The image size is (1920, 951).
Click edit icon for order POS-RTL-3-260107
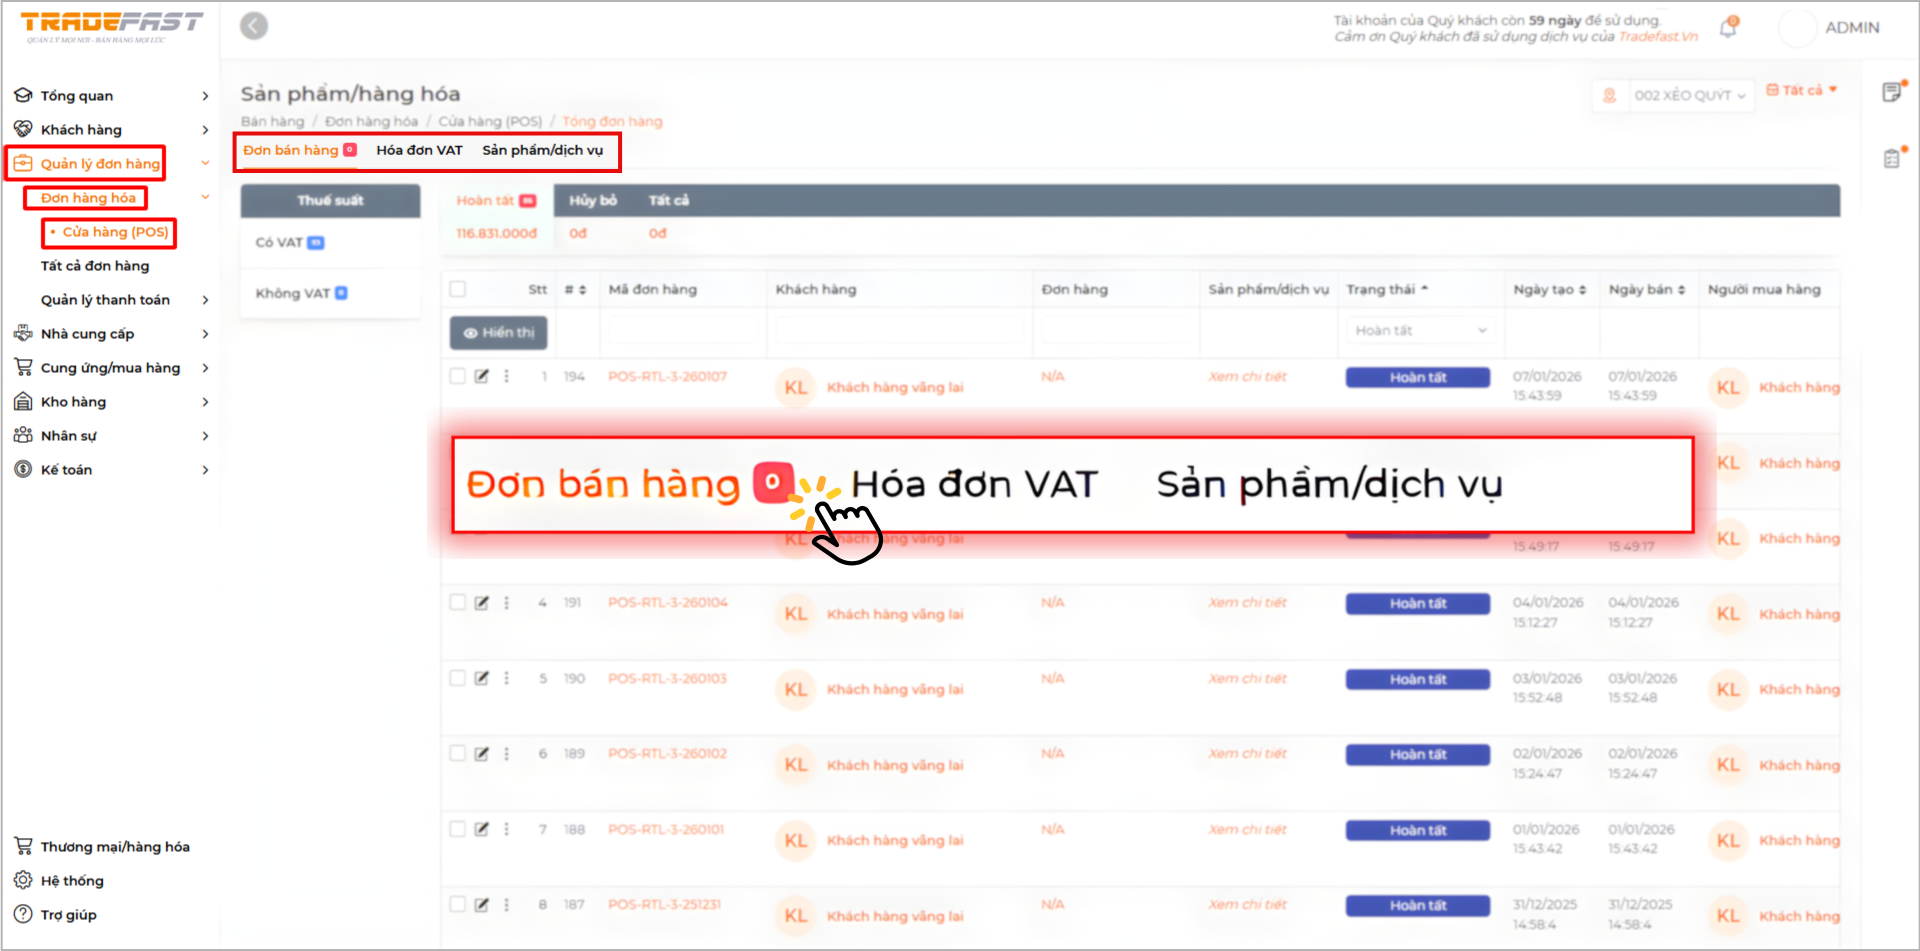point(482,377)
